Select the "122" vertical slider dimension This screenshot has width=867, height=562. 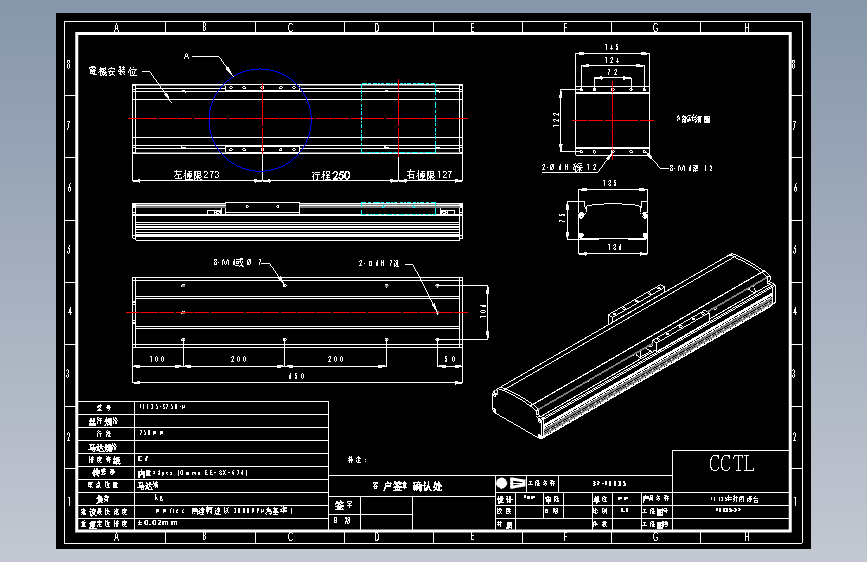(556, 120)
